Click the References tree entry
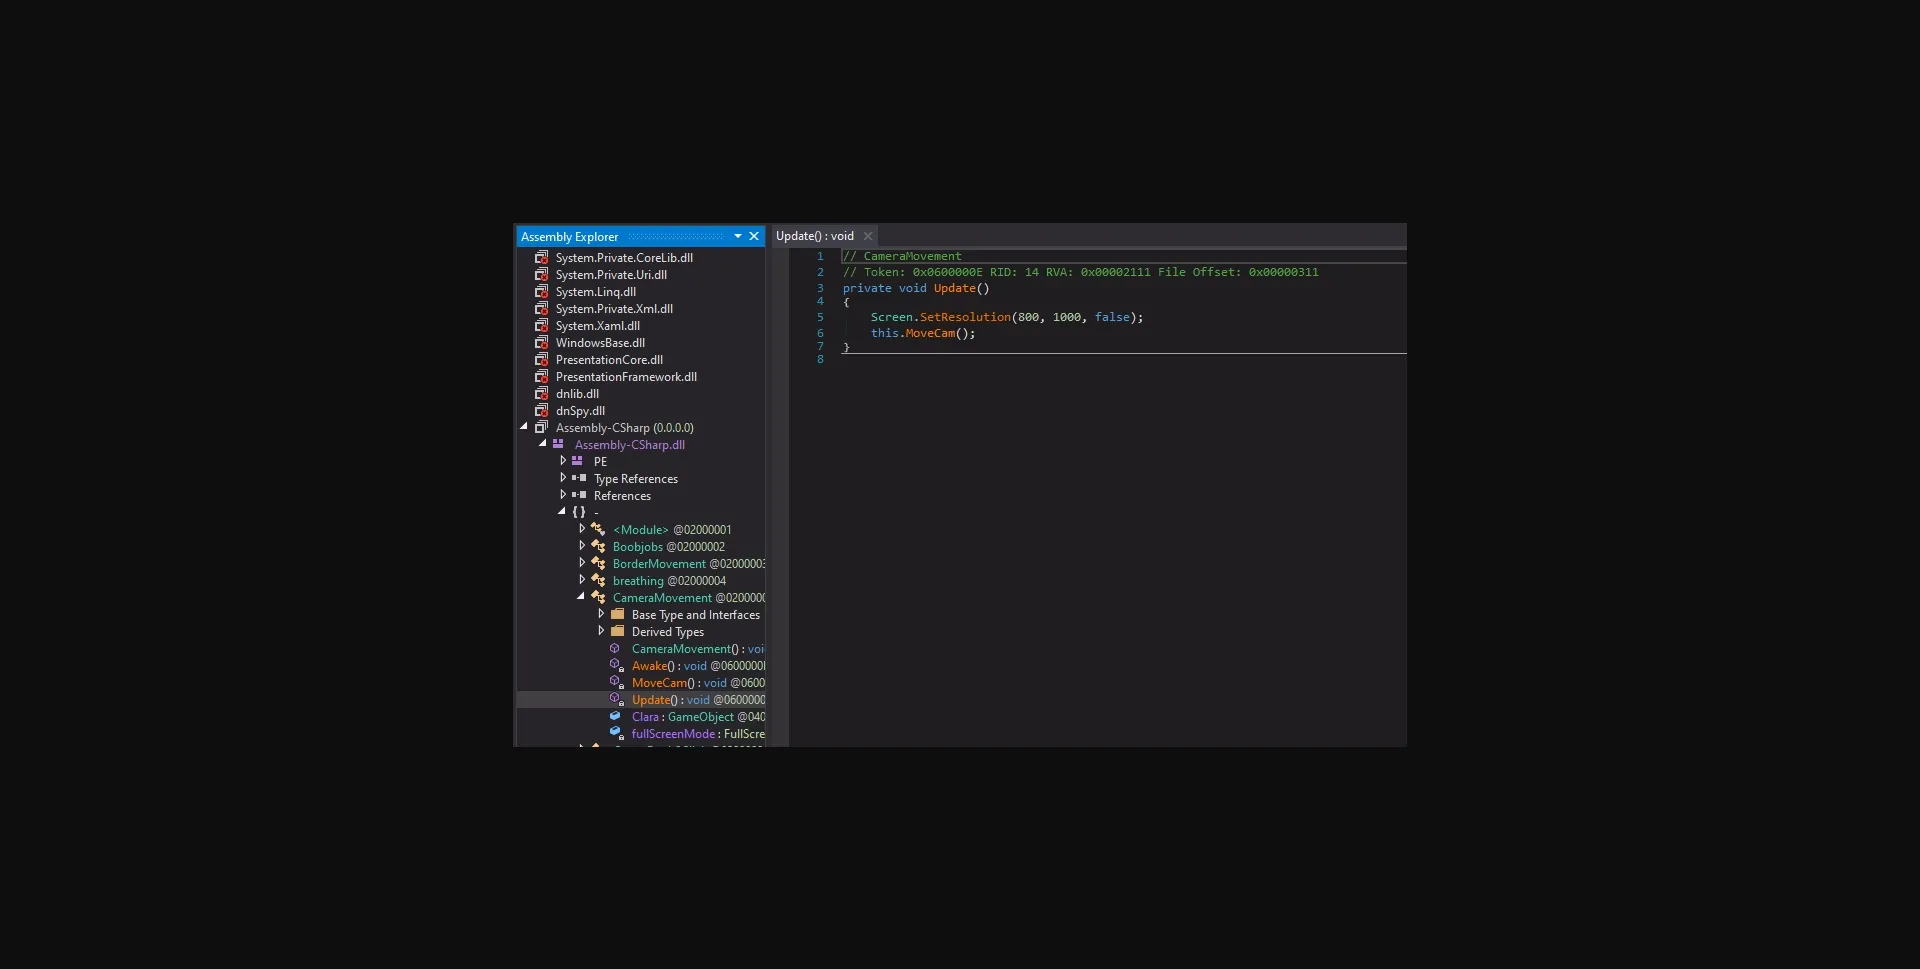The image size is (1920, 969). point(622,495)
